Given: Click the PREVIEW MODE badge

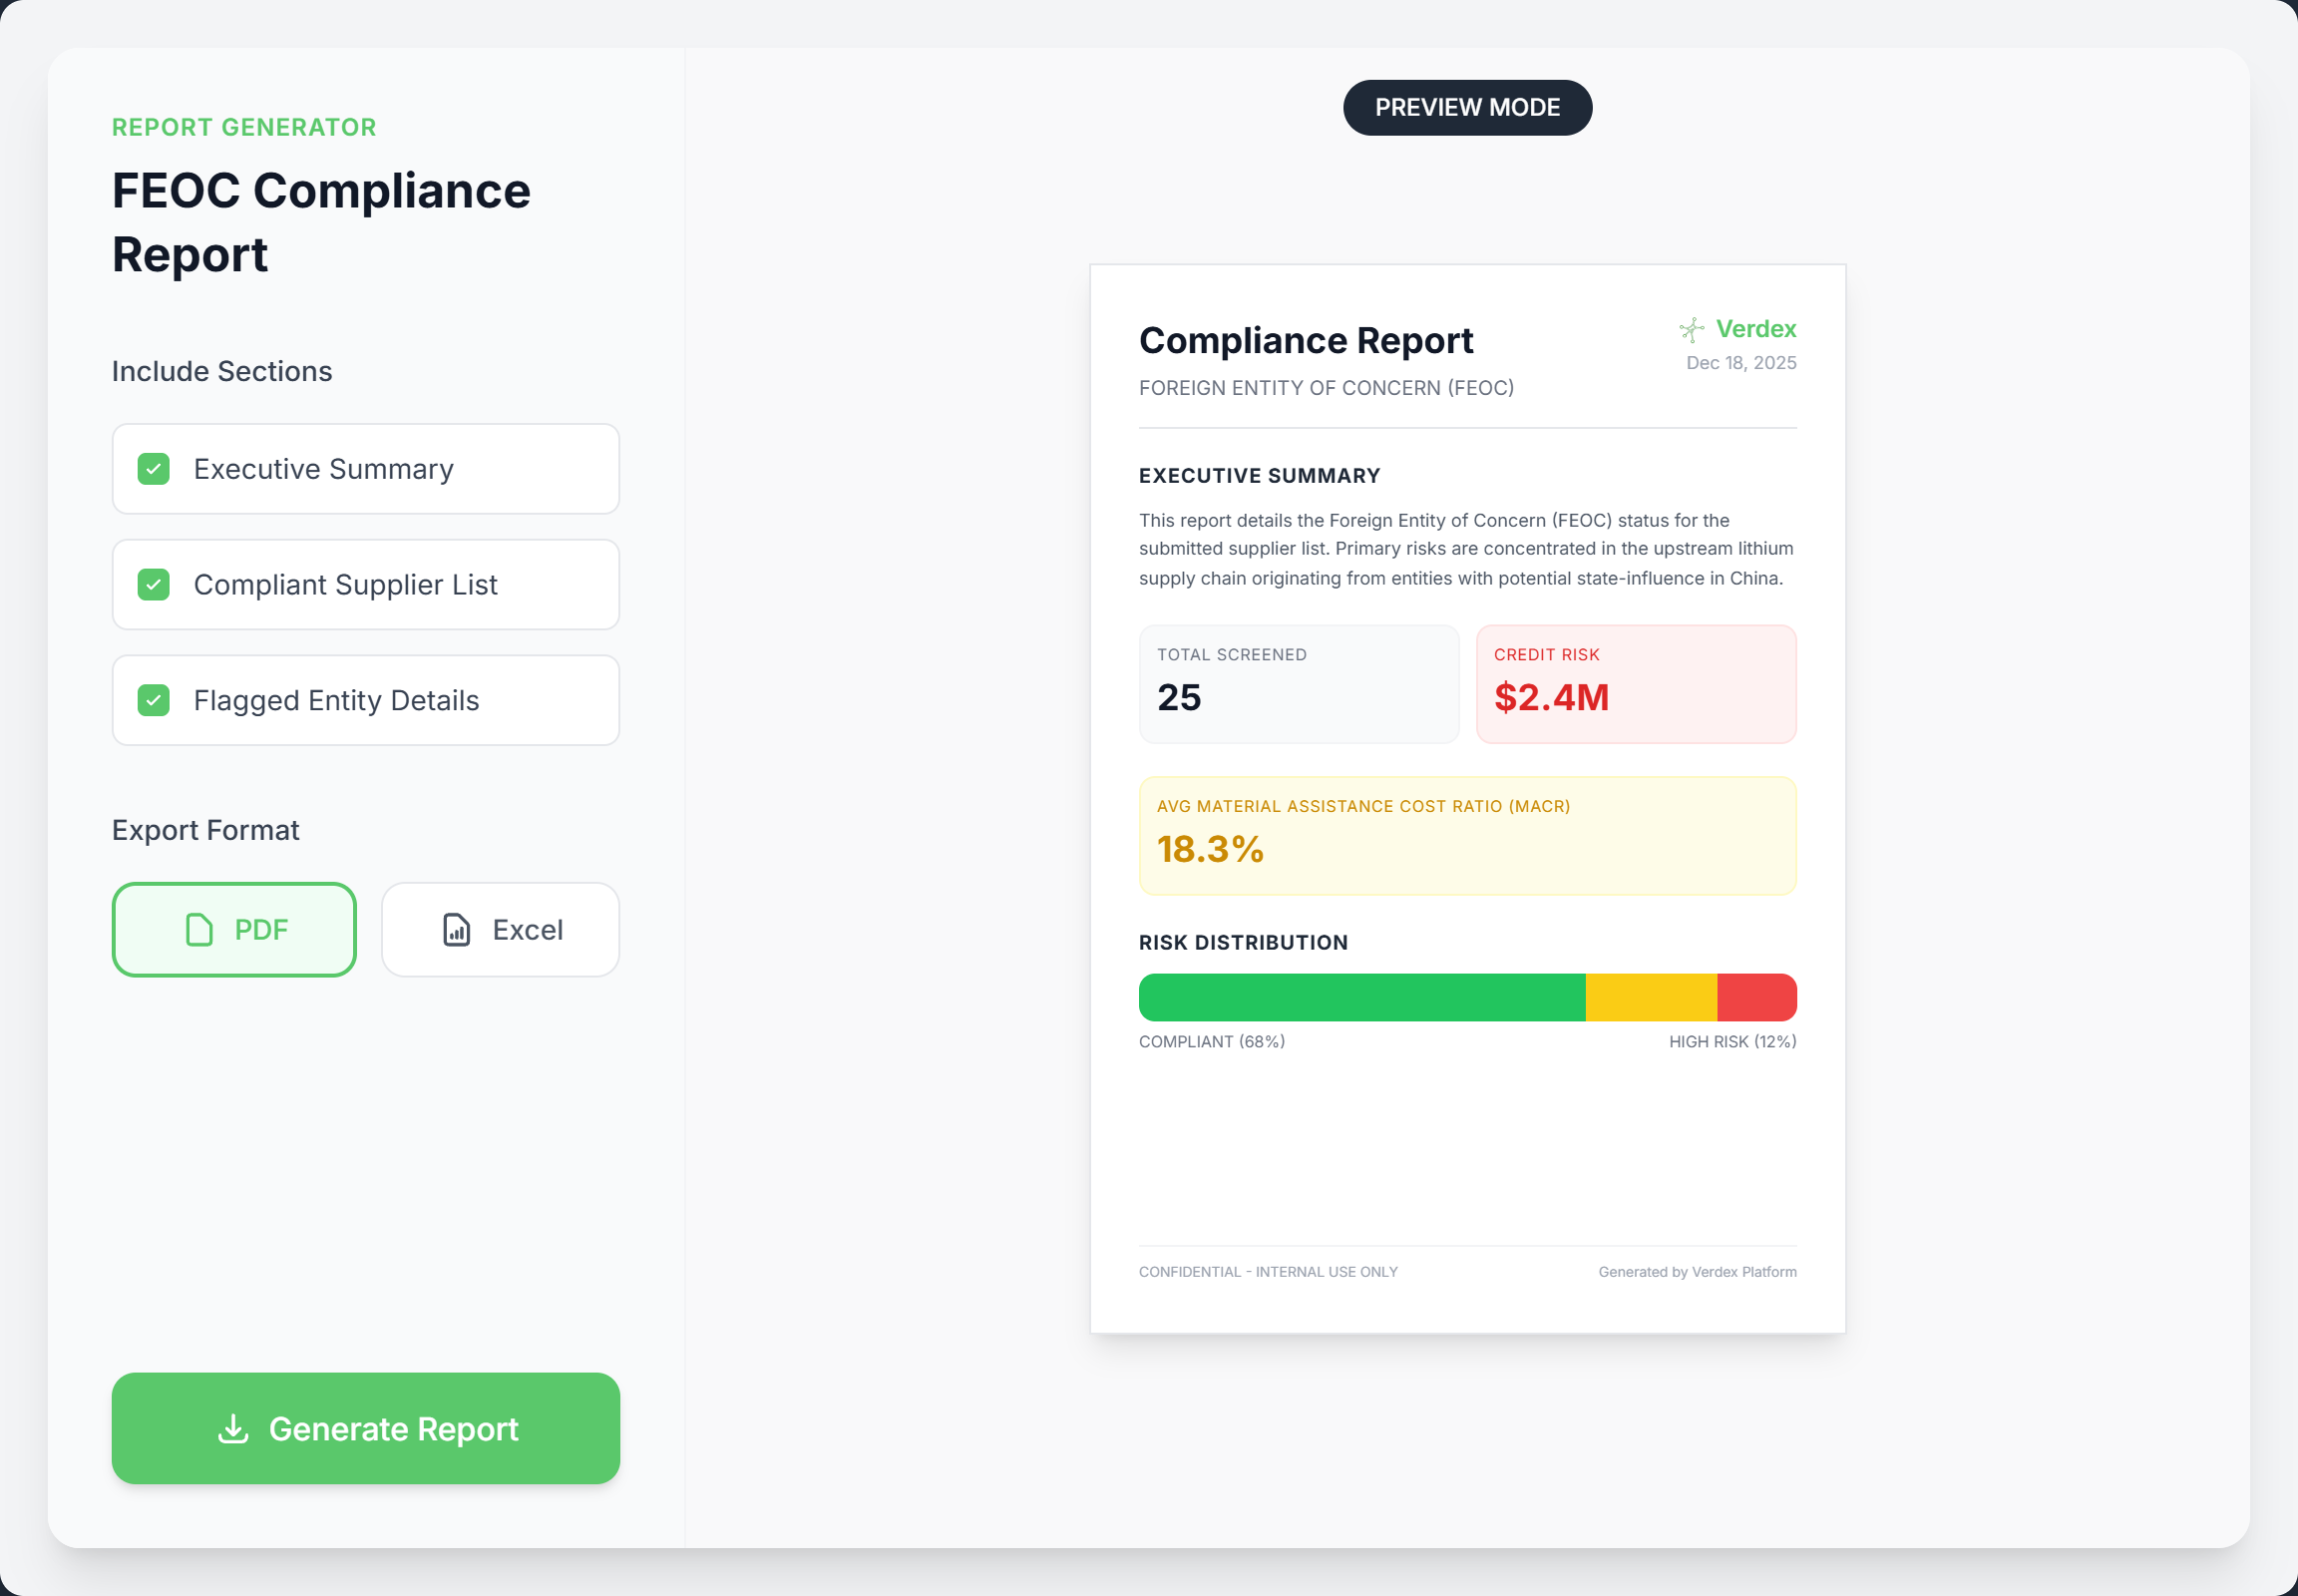Looking at the screenshot, I should click(1466, 107).
